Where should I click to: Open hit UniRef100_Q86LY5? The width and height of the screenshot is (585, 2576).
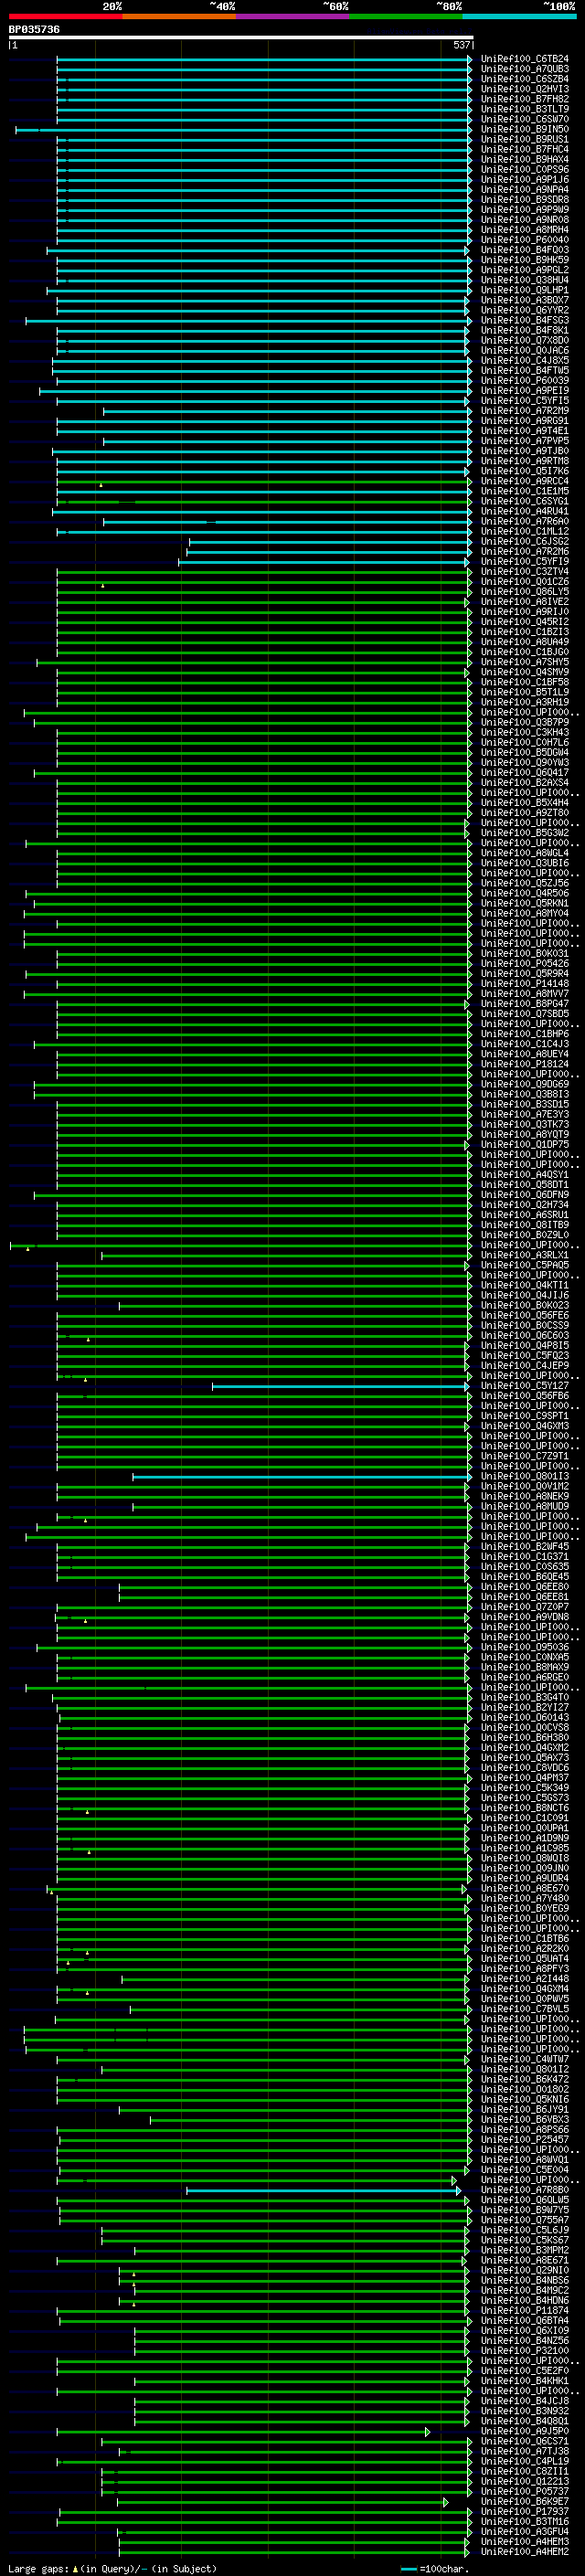(525, 591)
